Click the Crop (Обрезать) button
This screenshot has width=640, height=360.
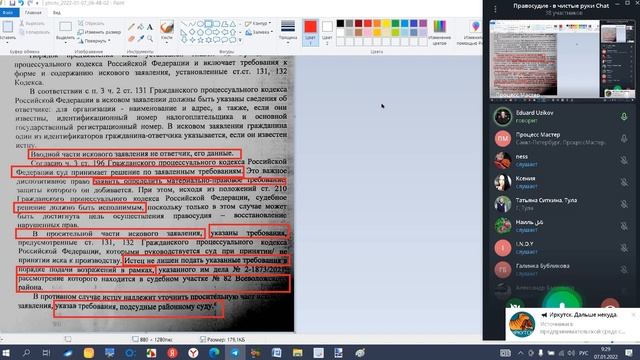[91, 23]
